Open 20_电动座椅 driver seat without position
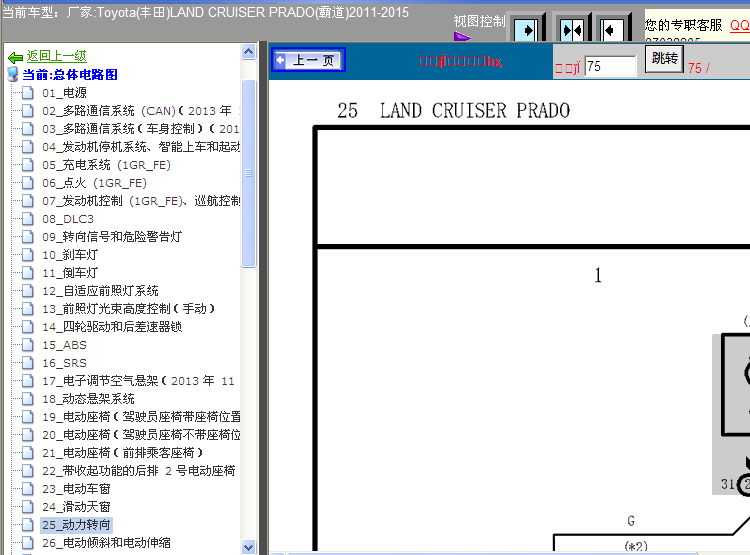This screenshot has width=750, height=555. pos(141,435)
